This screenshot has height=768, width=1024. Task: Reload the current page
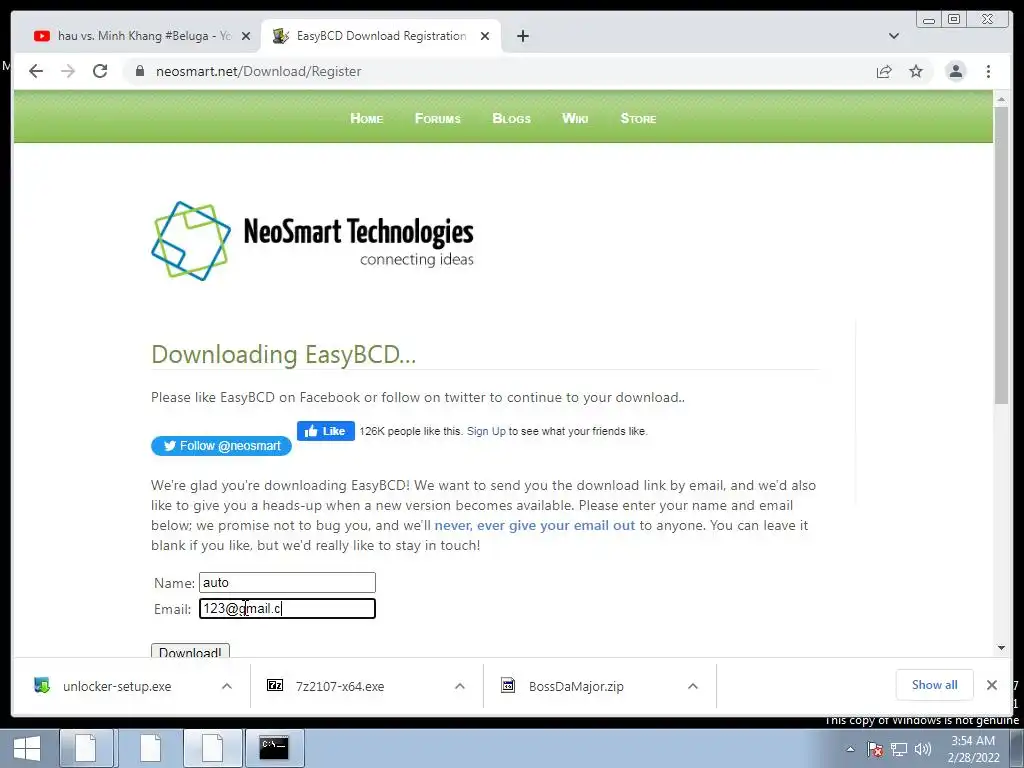pyautogui.click(x=100, y=71)
